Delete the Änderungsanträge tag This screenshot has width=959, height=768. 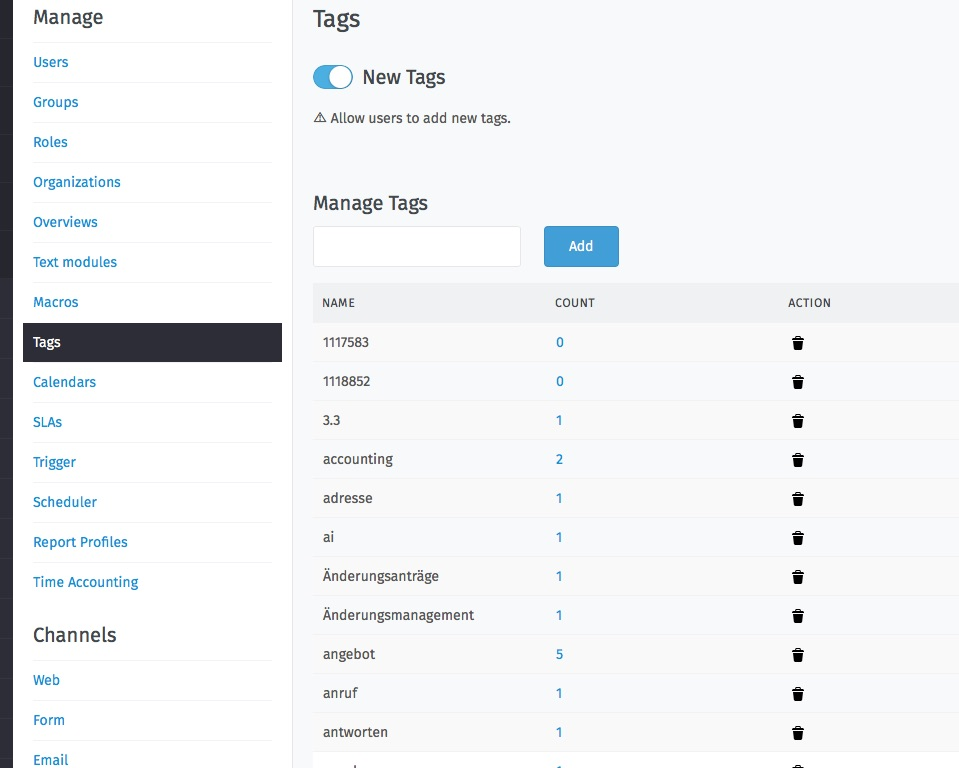point(797,576)
